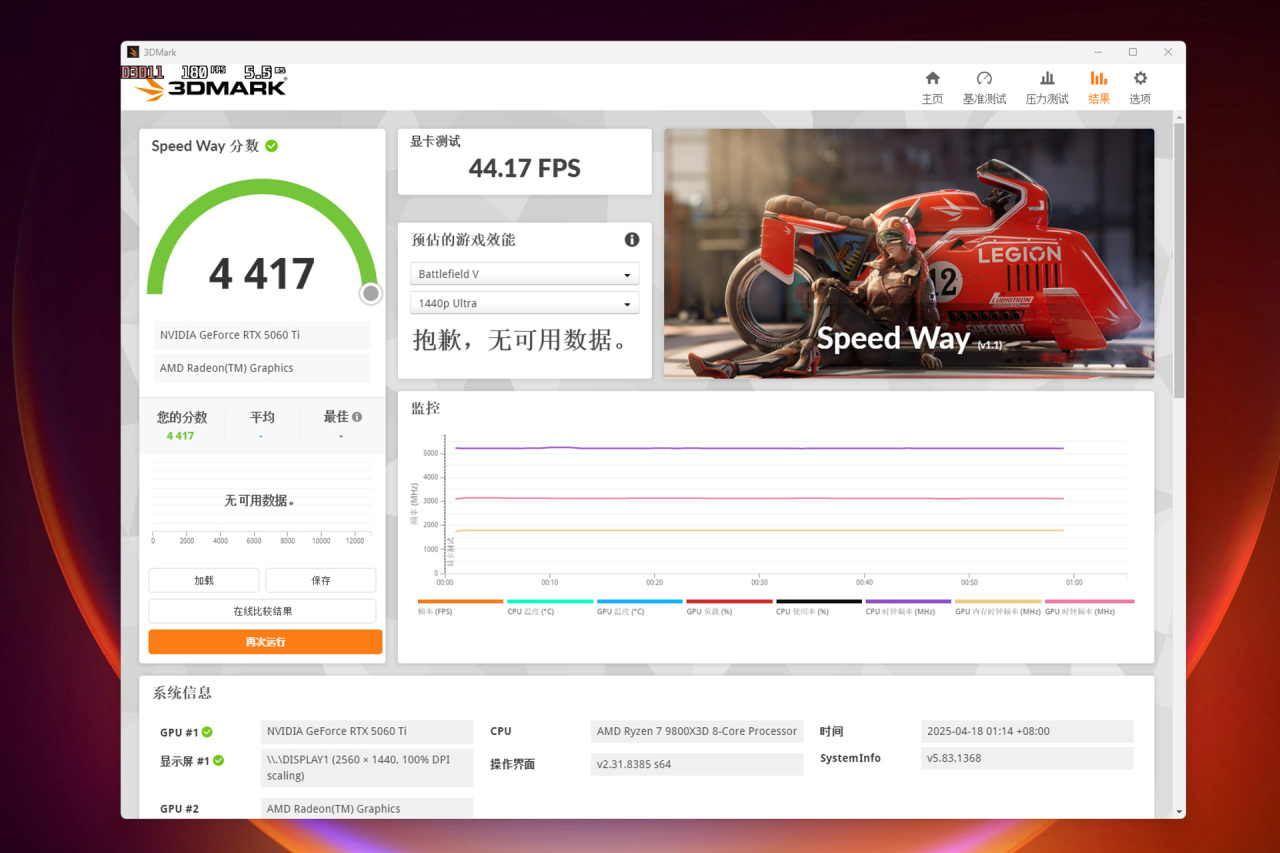
Task: Click the green check next to 显示屏 #1
Action: coord(218,761)
